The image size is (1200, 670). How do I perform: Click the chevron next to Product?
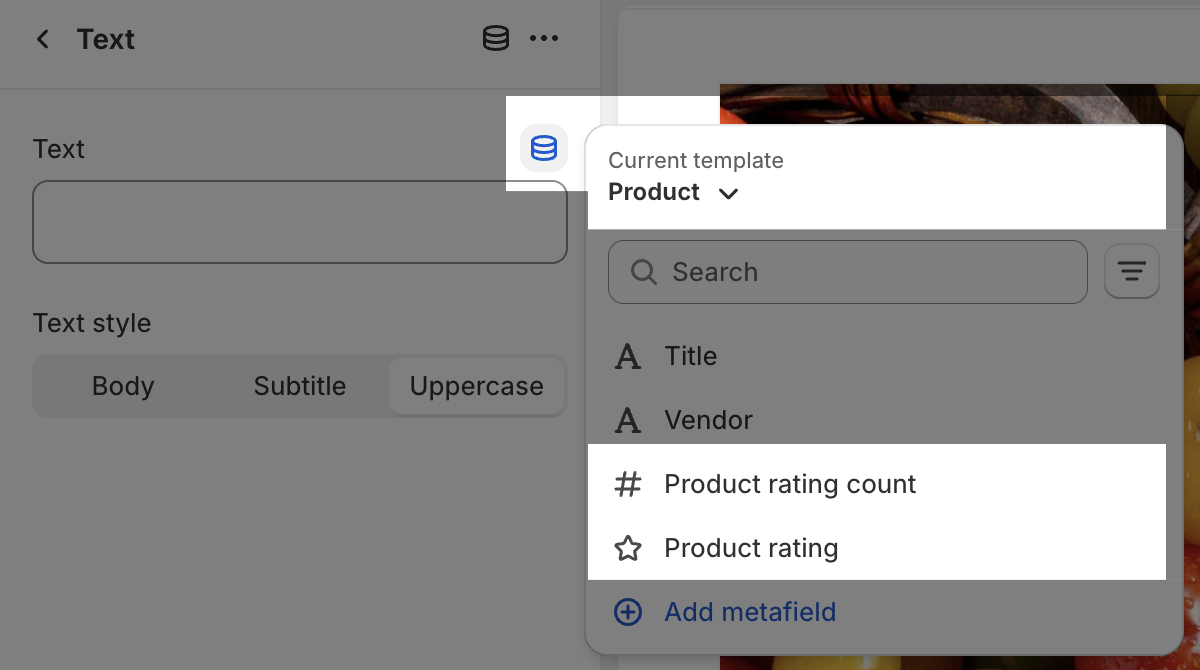(x=728, y=193)
